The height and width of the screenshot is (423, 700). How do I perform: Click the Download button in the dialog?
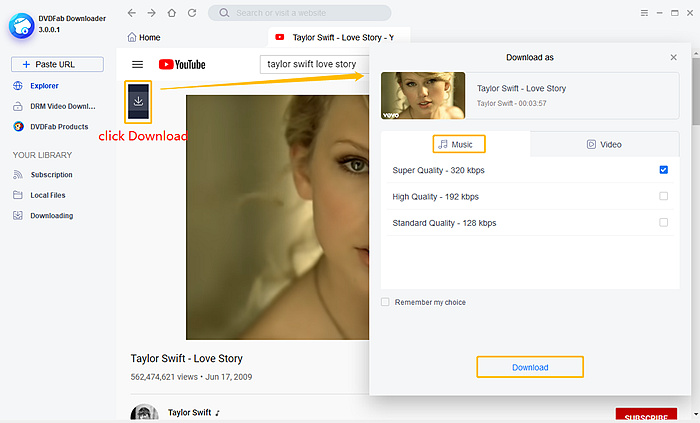(530, 367)
